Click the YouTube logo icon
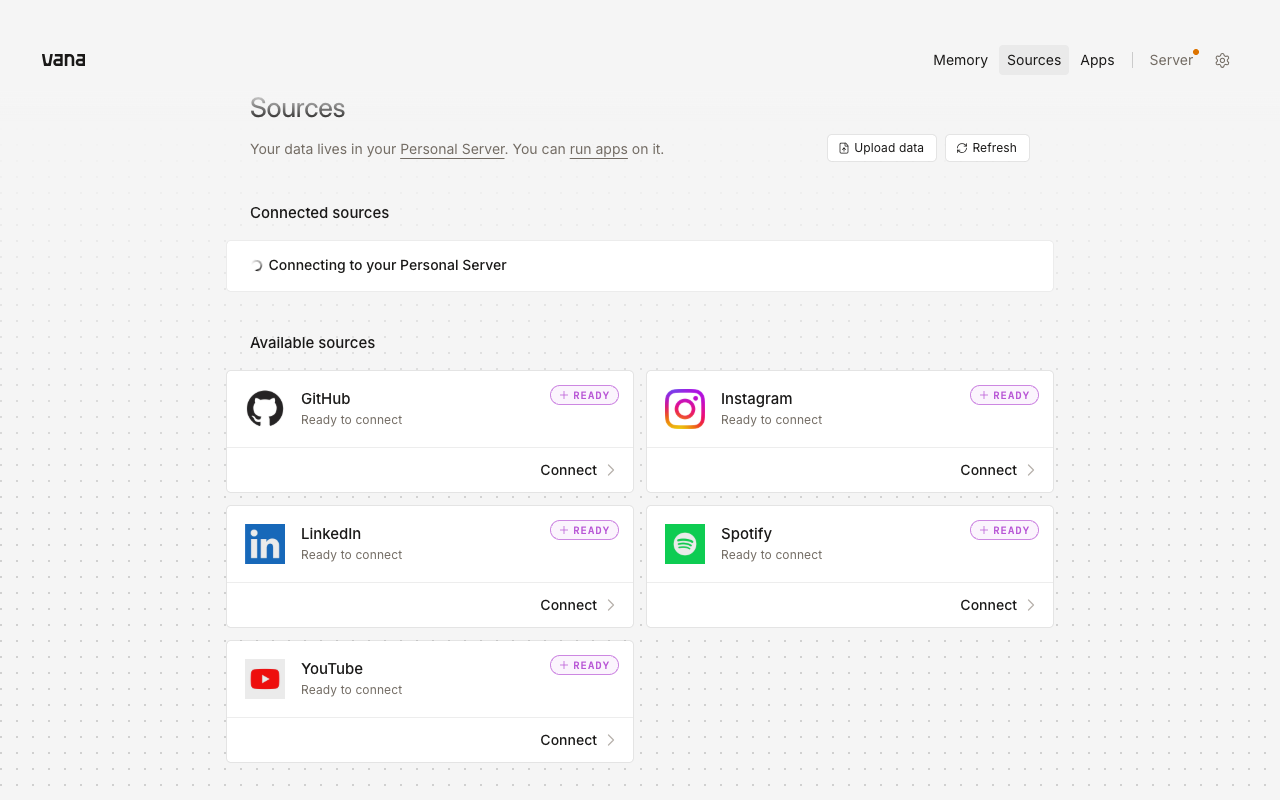1280x800 pixels. [x=265, y=679]
